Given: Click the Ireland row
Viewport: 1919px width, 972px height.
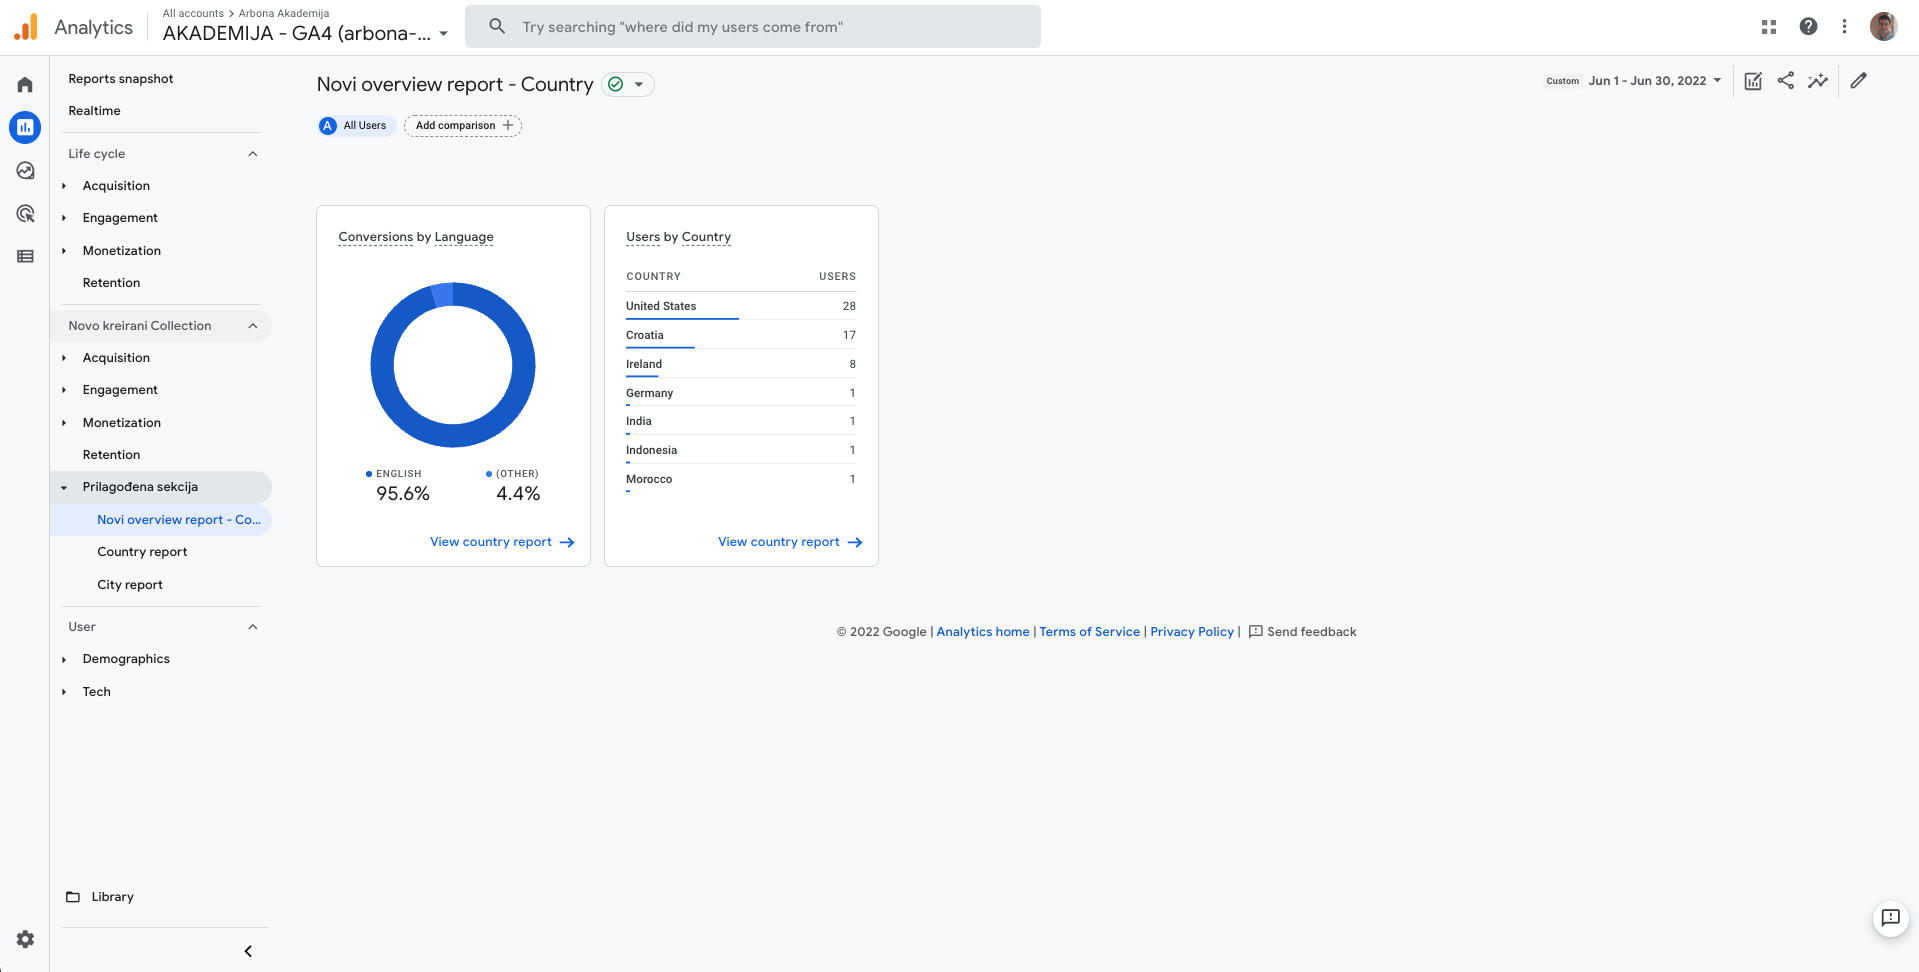Looking at the screenshot, I should tap(741, 364).
